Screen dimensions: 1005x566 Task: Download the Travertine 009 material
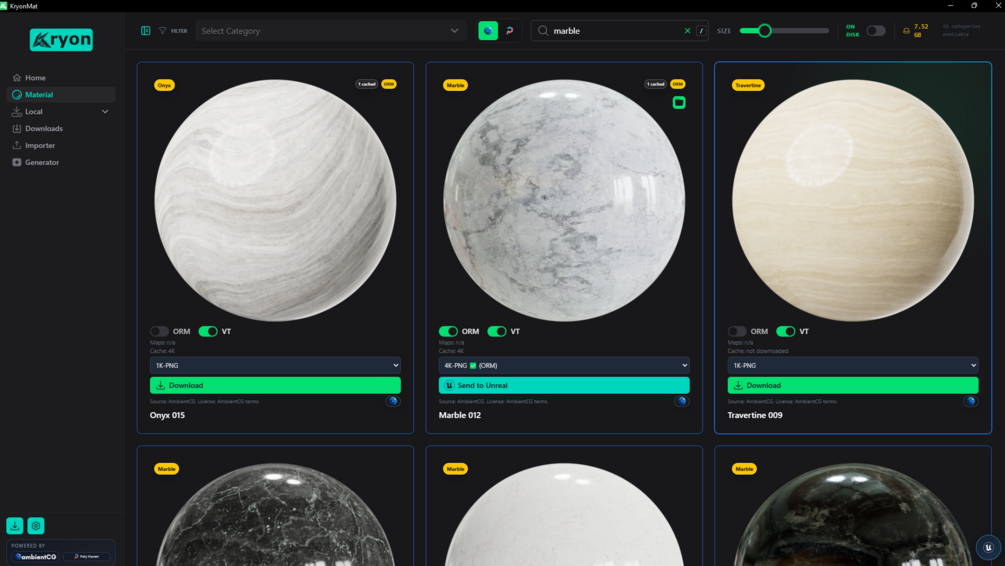(x=853, y=385)
